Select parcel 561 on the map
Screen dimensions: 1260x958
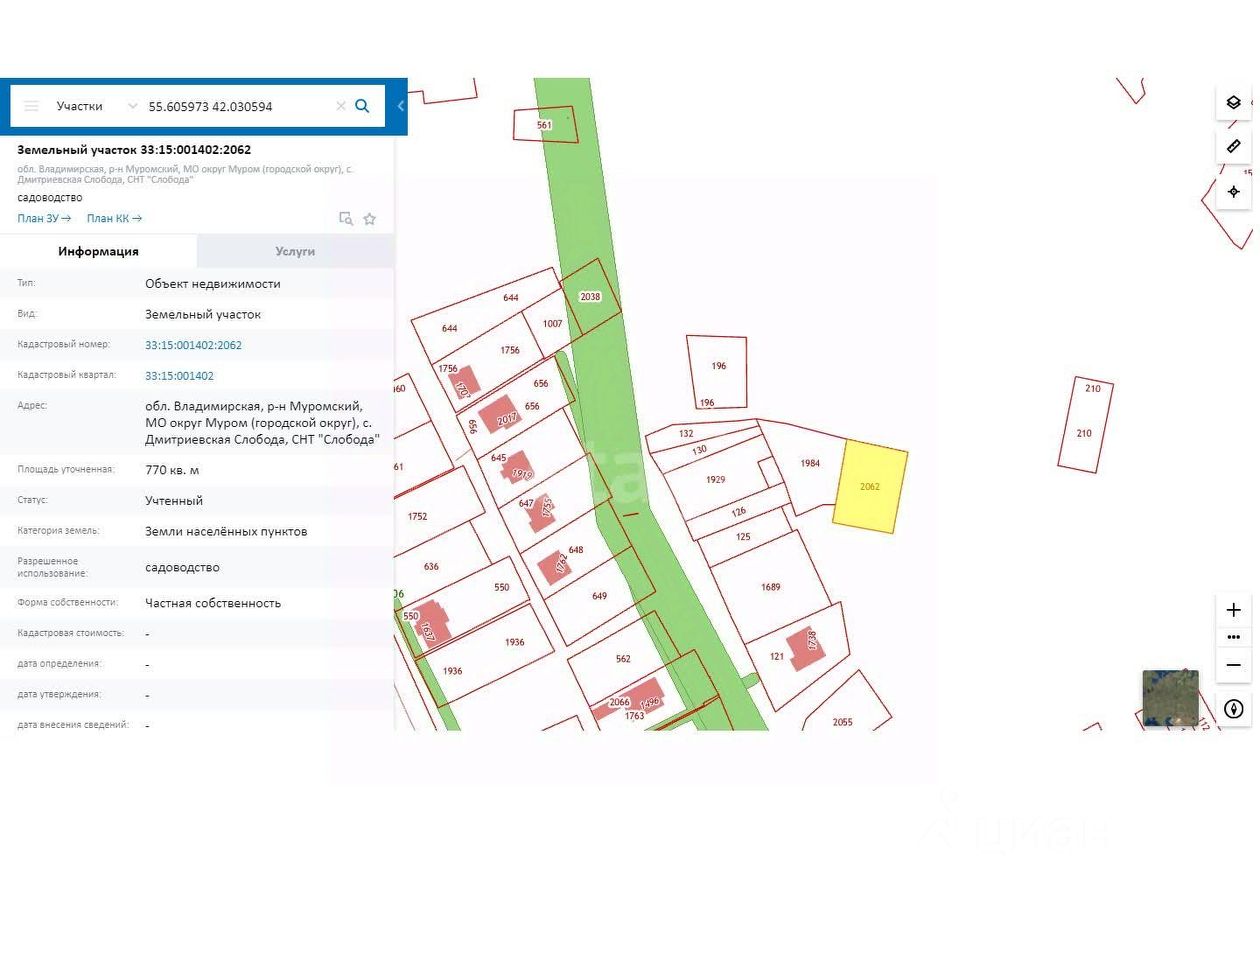click(544, 125)
